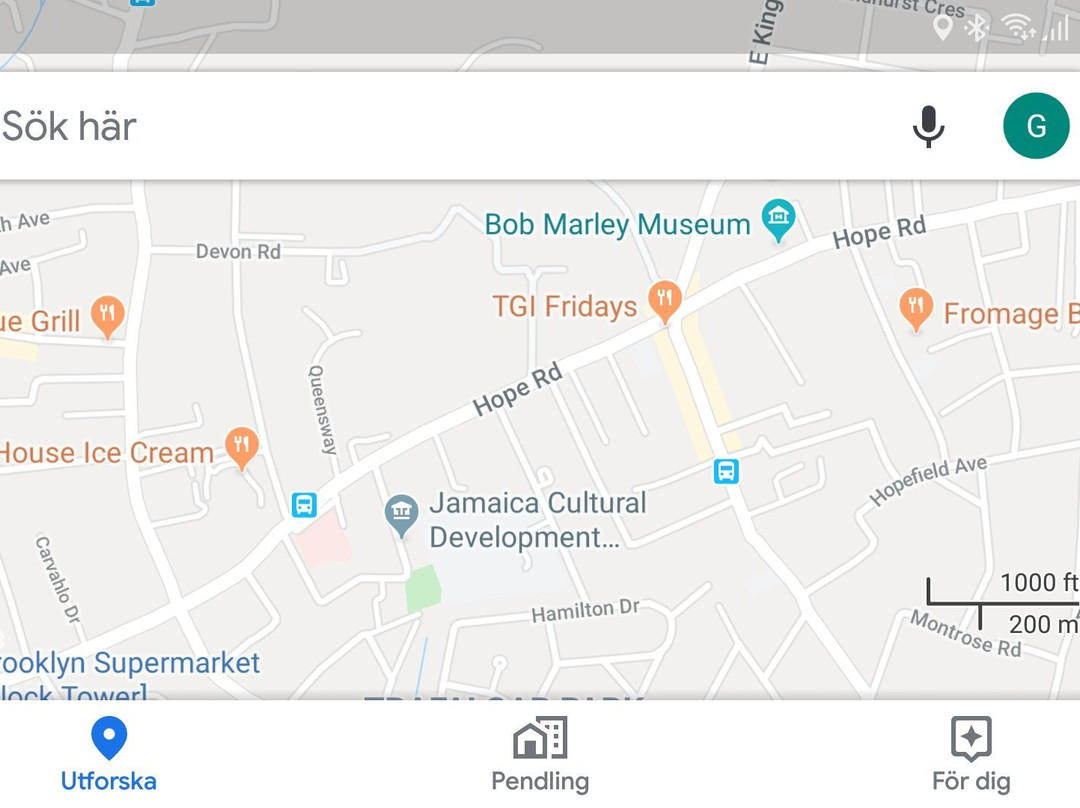
Task: Tap the Jamaica Cultural Development text label
Action: 538,520
